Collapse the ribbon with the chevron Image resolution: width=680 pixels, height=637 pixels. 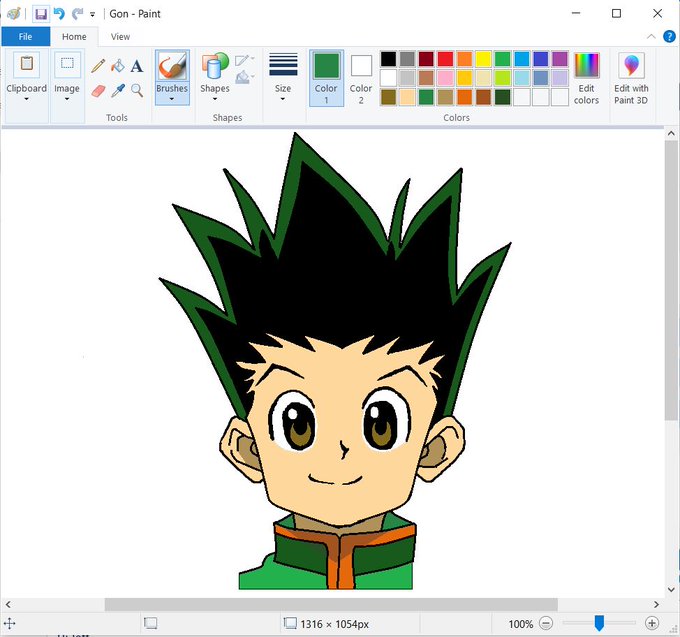tap(651, 37)
